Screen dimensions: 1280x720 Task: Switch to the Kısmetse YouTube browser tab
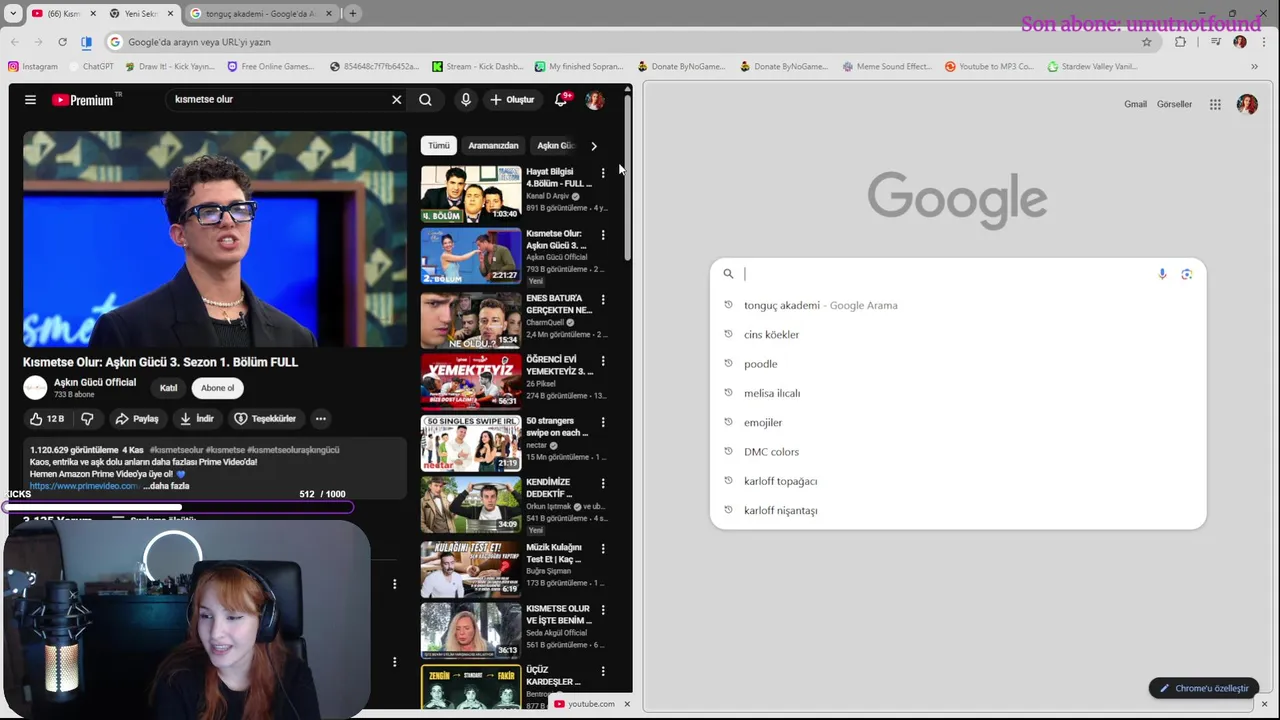62,13
